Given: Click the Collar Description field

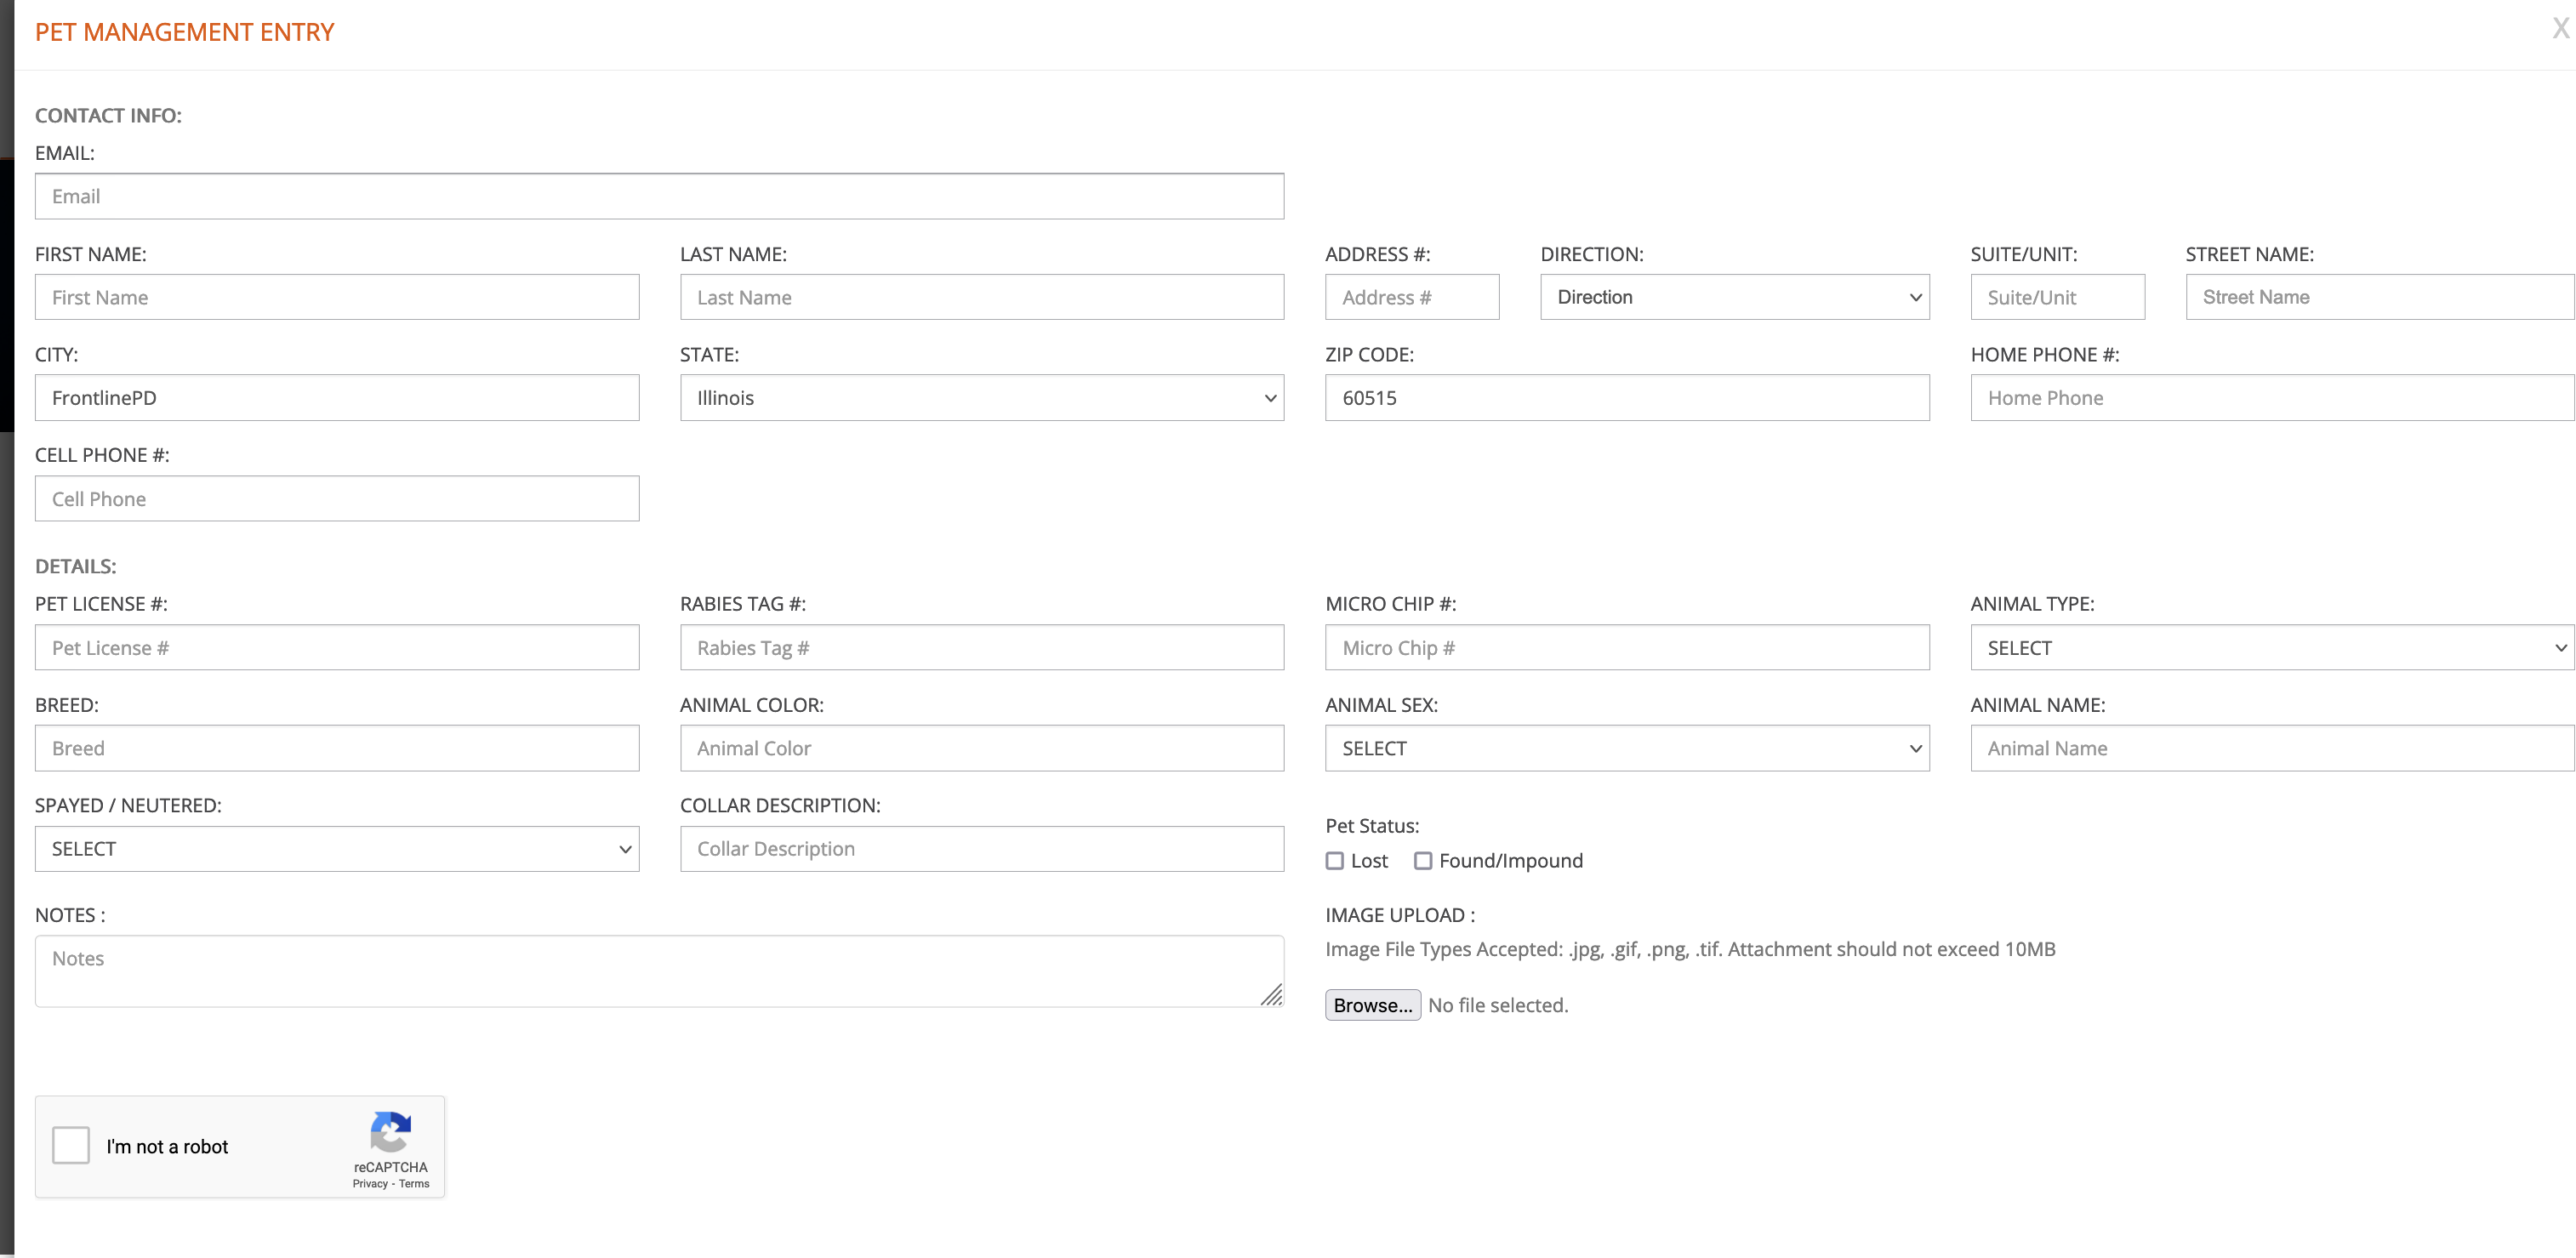Looking at the screenshot, I should pyautogui.click(x=981, y=849).
